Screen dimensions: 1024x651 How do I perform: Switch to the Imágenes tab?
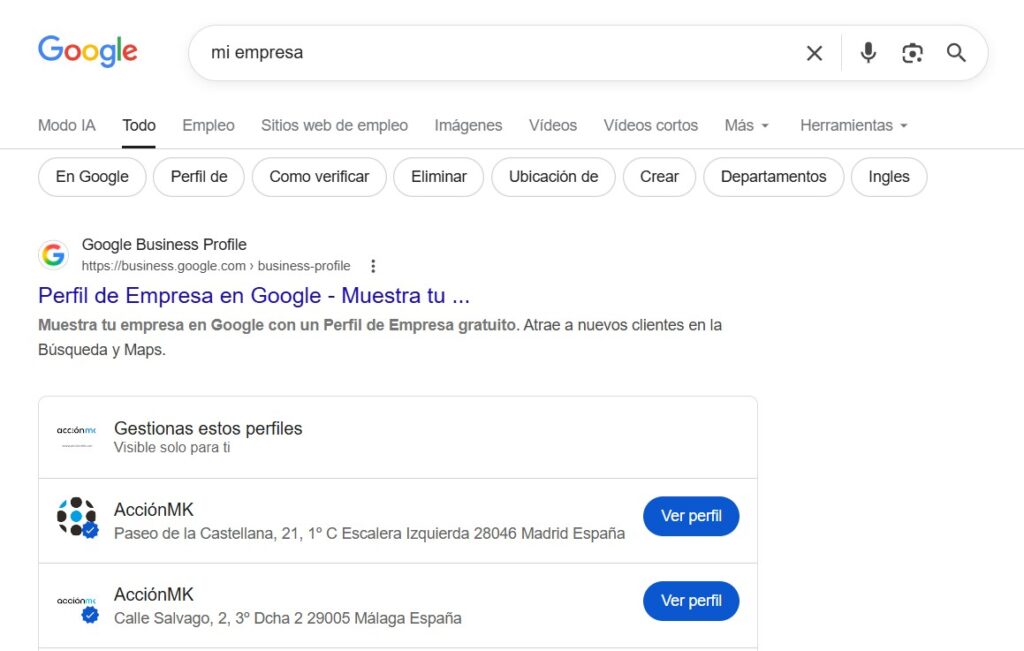pyautogui.click(x=468, y=125)
